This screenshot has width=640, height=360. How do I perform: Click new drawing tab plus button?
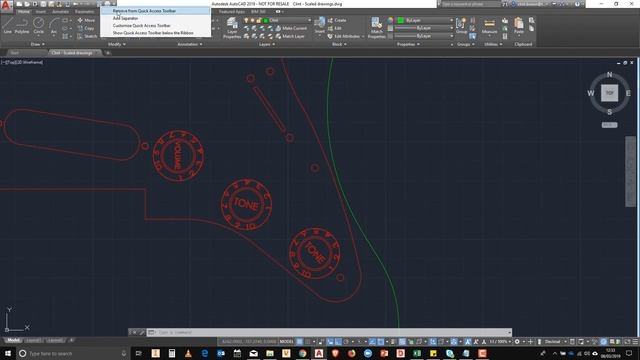tap(108, 53)
